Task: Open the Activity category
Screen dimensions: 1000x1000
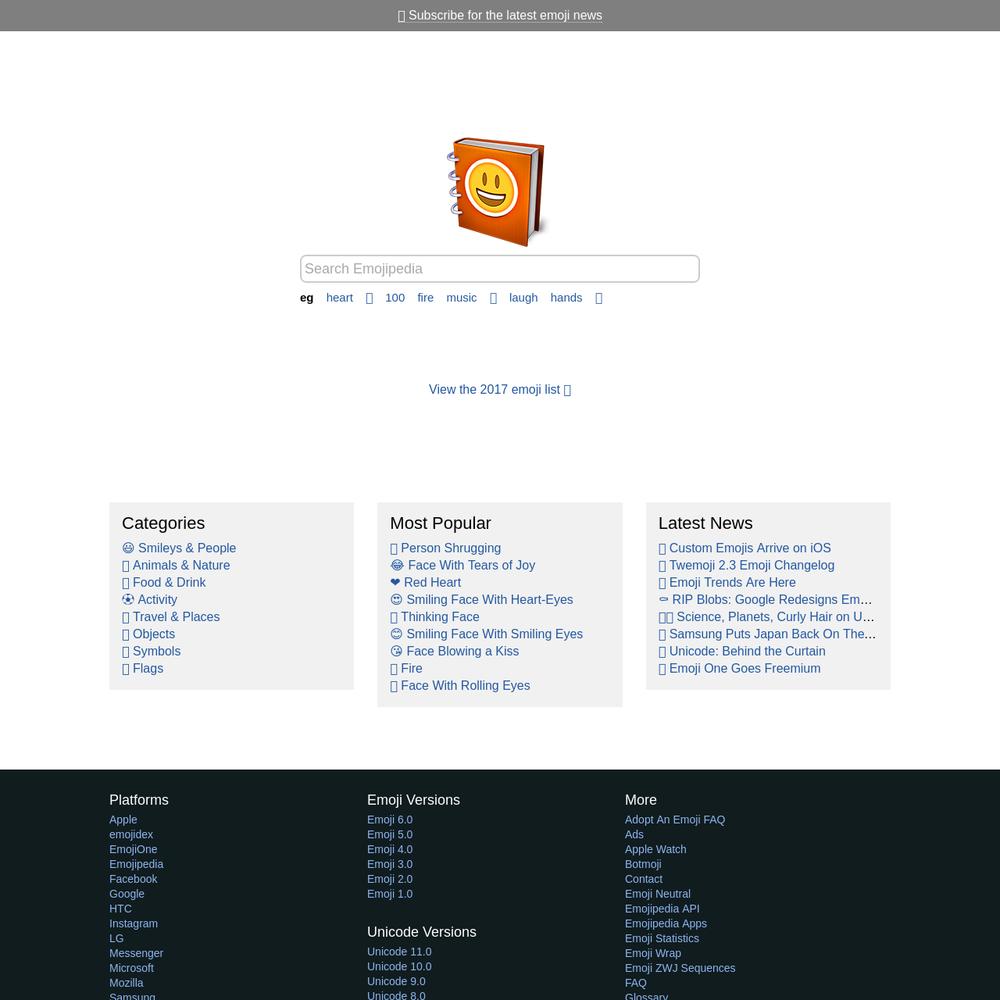Action: (x=150, y=599)
